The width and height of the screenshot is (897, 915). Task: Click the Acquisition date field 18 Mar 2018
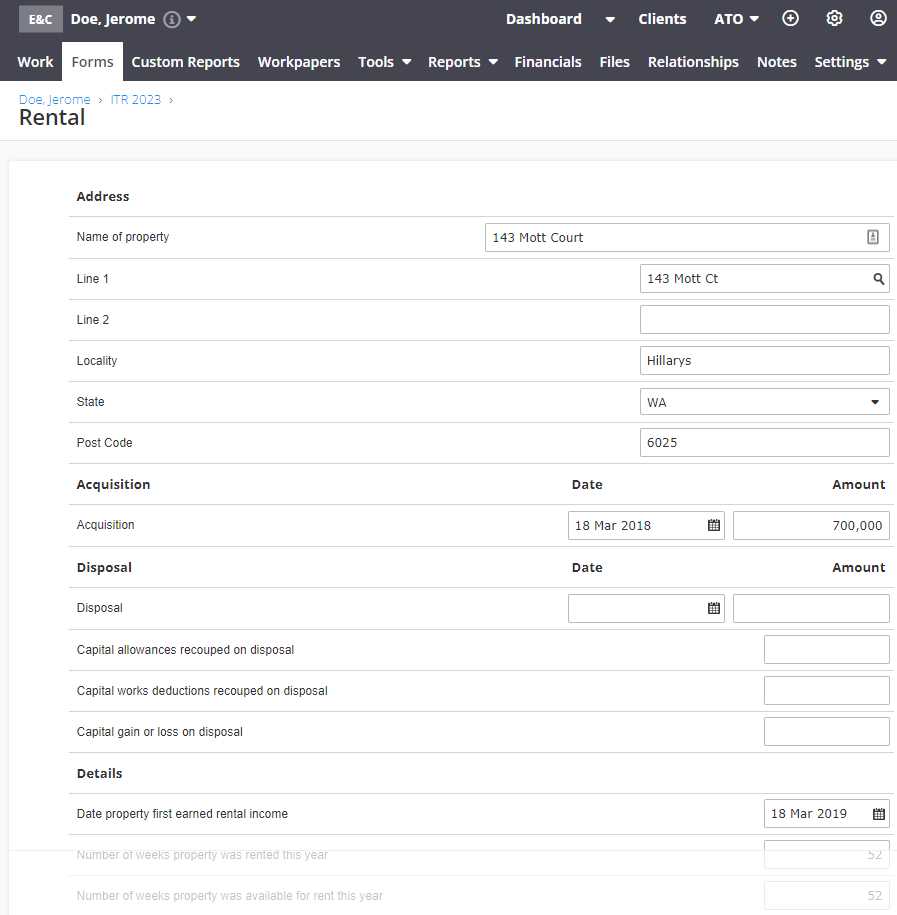coord(646,525)
